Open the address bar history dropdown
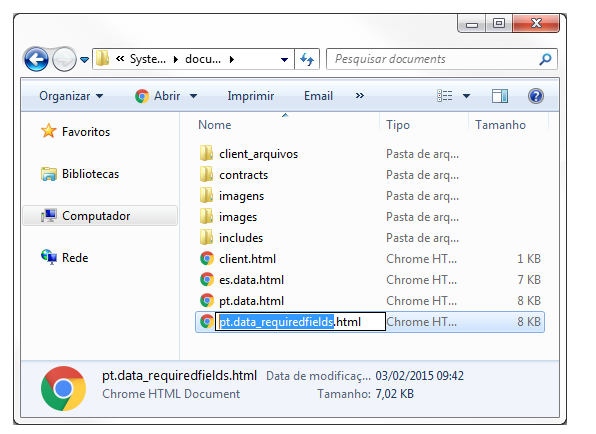The width and height of the screenshot is (596, 434). pos(284,59)
